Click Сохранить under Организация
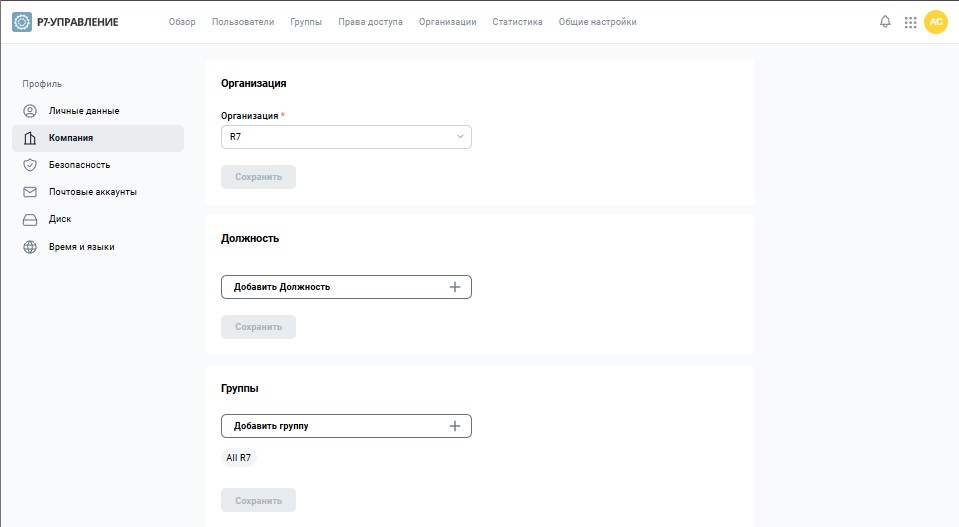959x527 pixels. tap(258, 177)
